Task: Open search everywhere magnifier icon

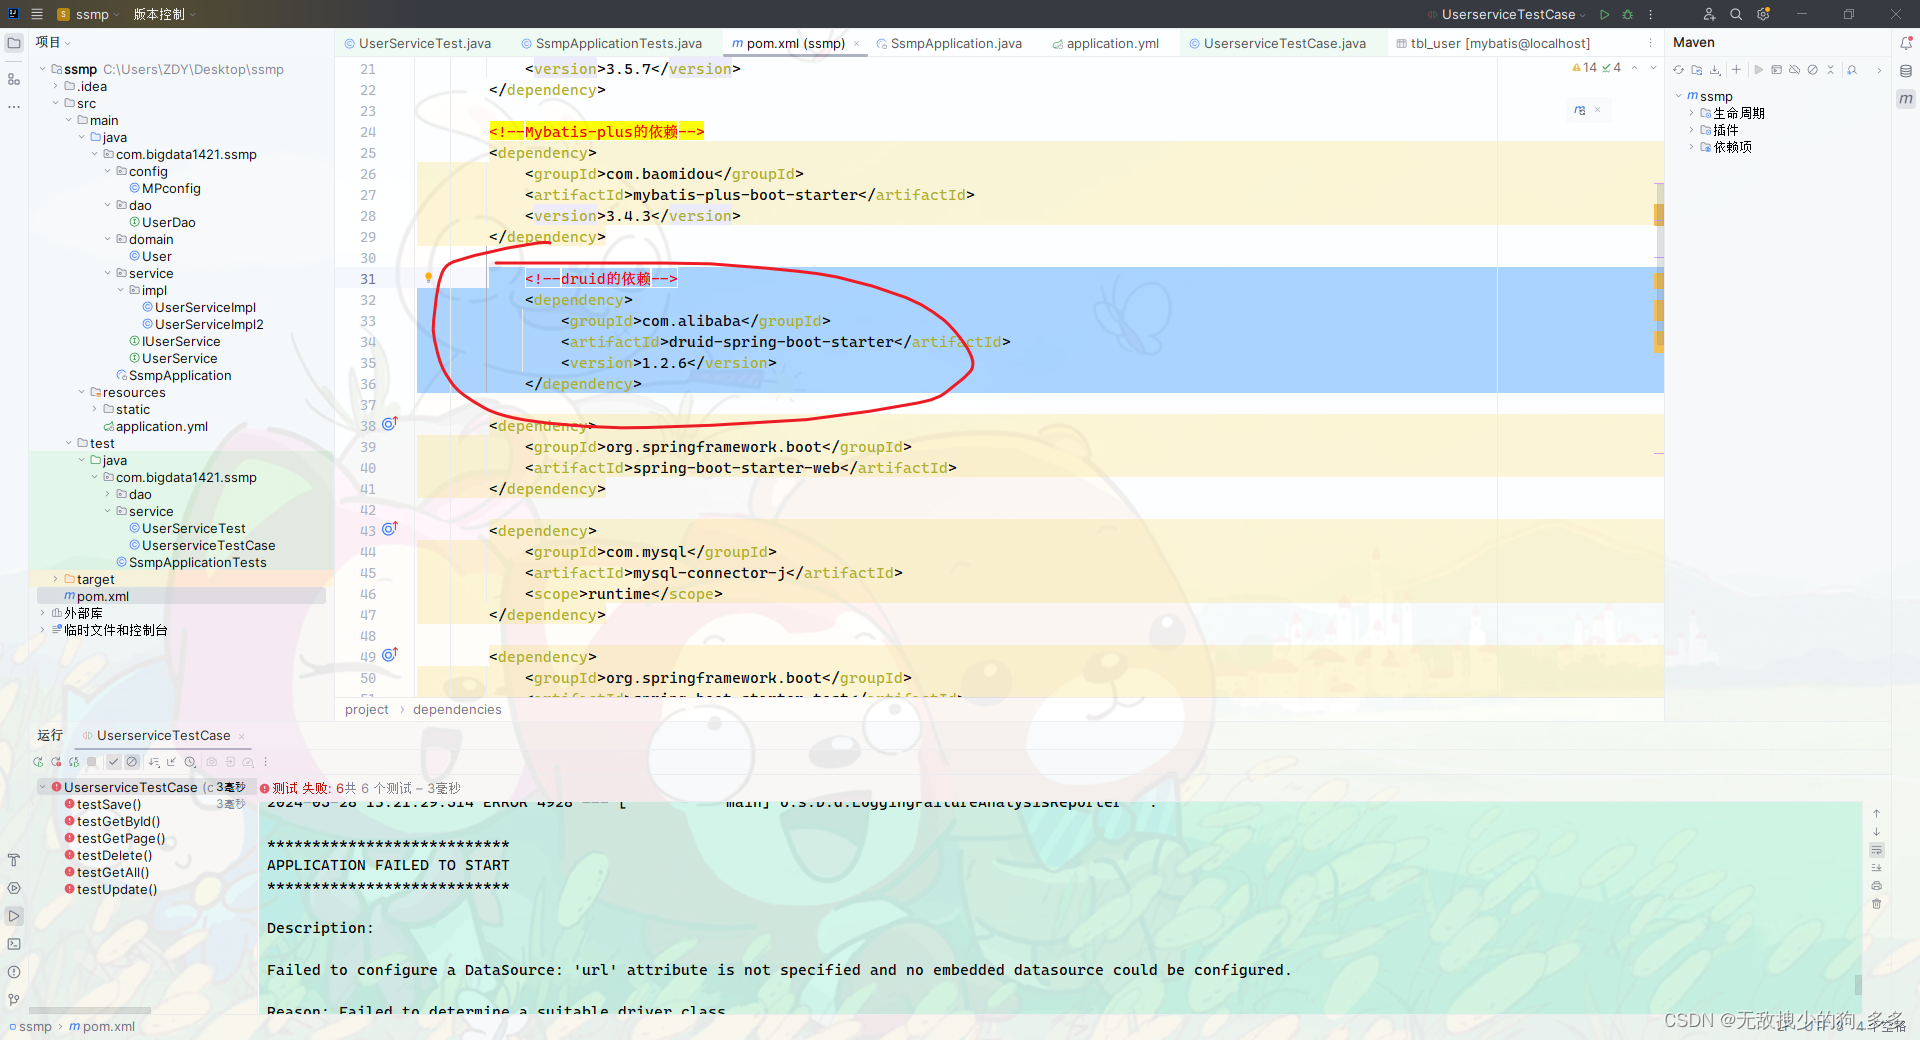Action: (x=1736, y=14)
